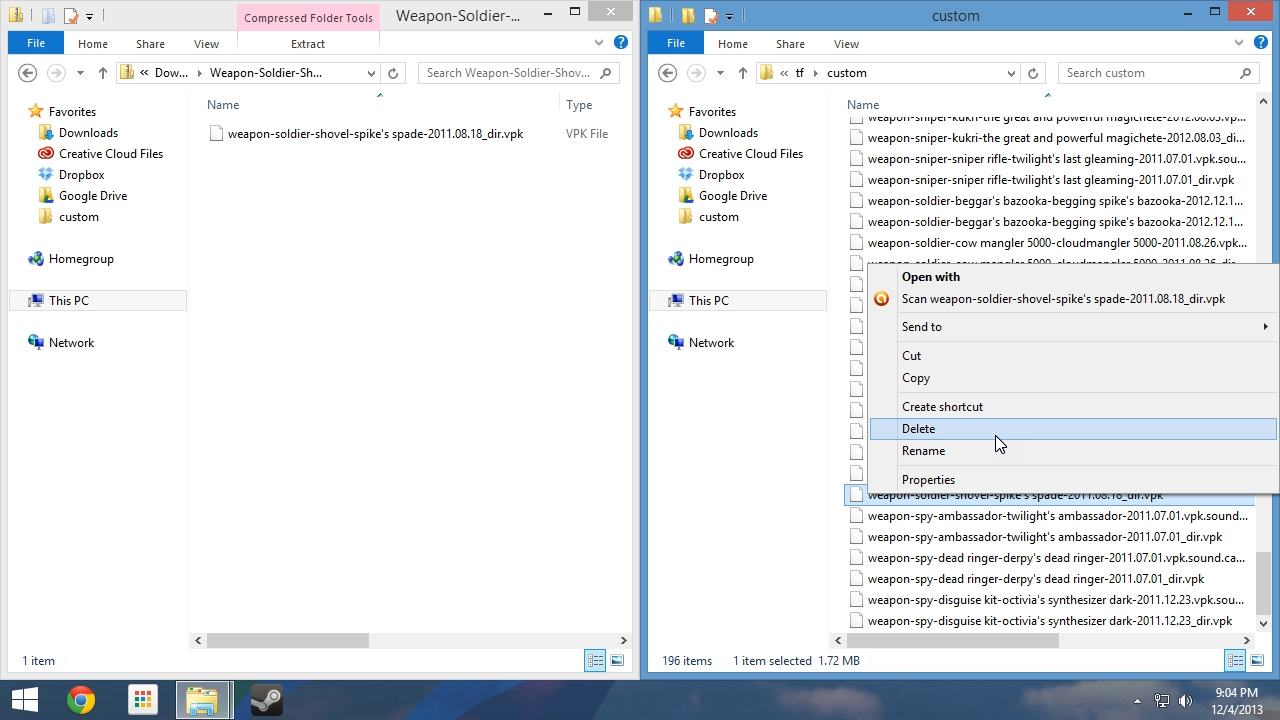Expand the ribbon in Weapon-Soldier window
The height and width of the screenshot is (720, 1280).
[600, 43]
